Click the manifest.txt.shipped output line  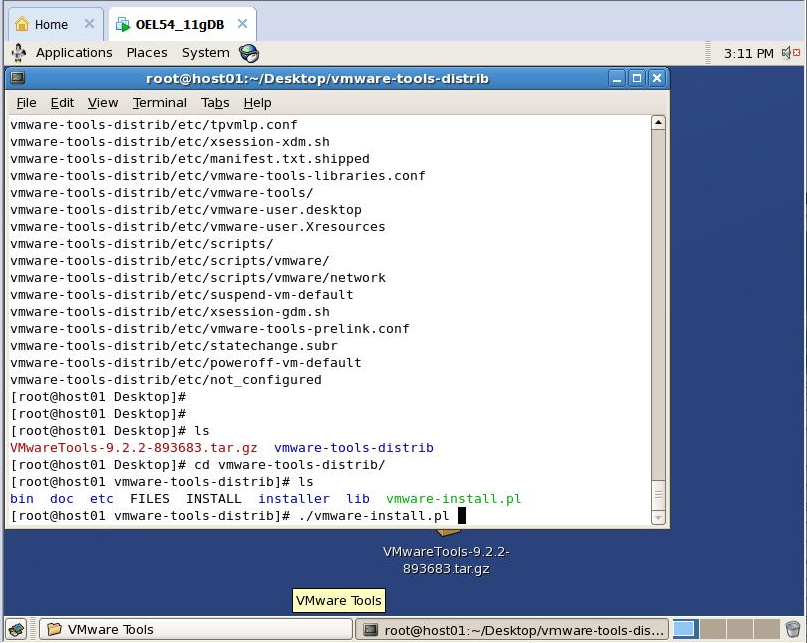coord(190,159)
